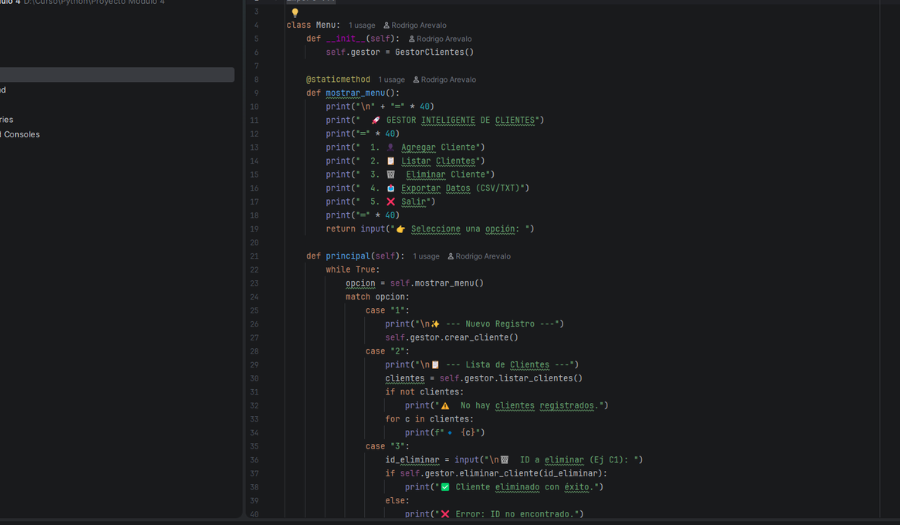900x525 pixels.
Task: Click author icon beside class Menu
Action: coord(387,25)
